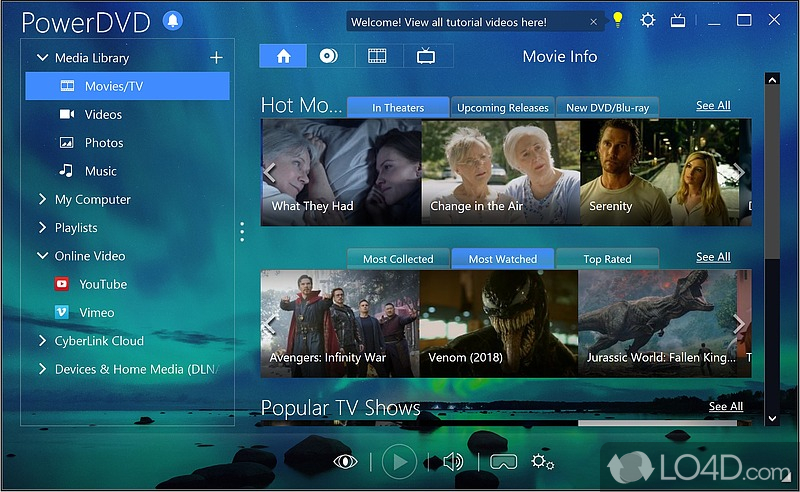Go to previous Hot Movies with left arrow
Image resolution: width=800 pixels, height=492 pixels.
tap(270, 172)
